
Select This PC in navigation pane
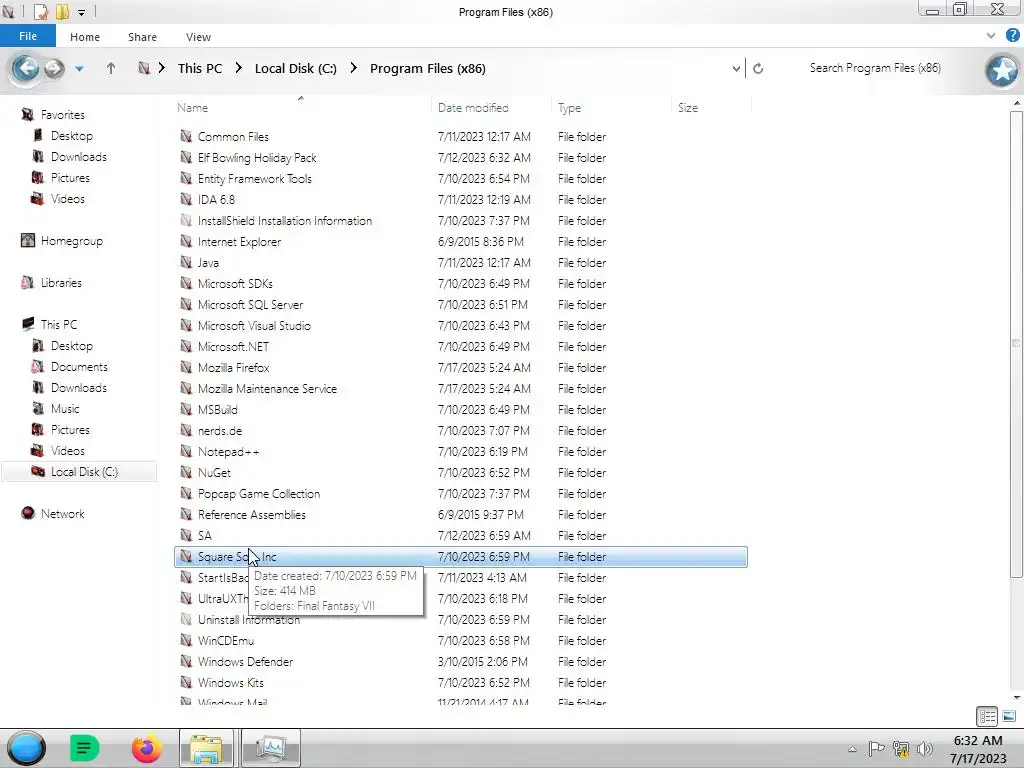[x=58, y=325]
